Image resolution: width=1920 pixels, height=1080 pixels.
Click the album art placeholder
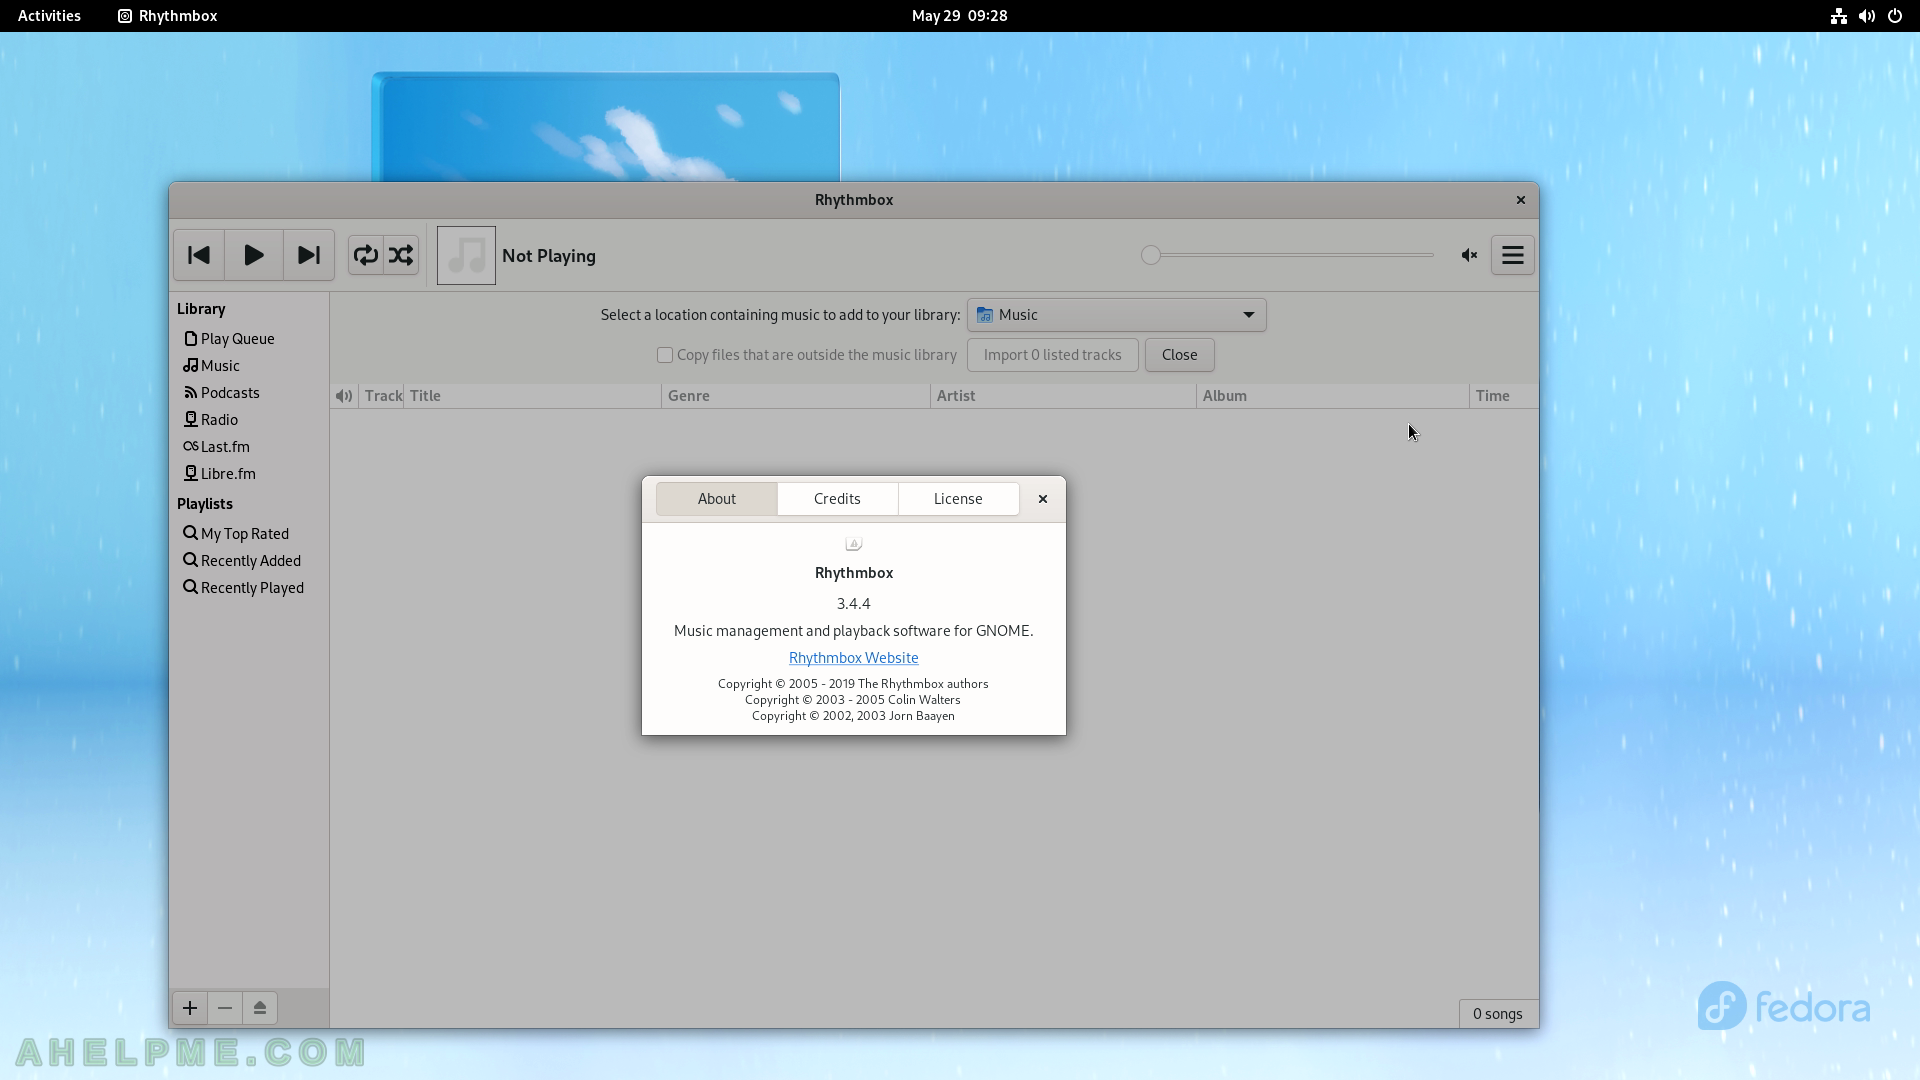pos(466,255)
